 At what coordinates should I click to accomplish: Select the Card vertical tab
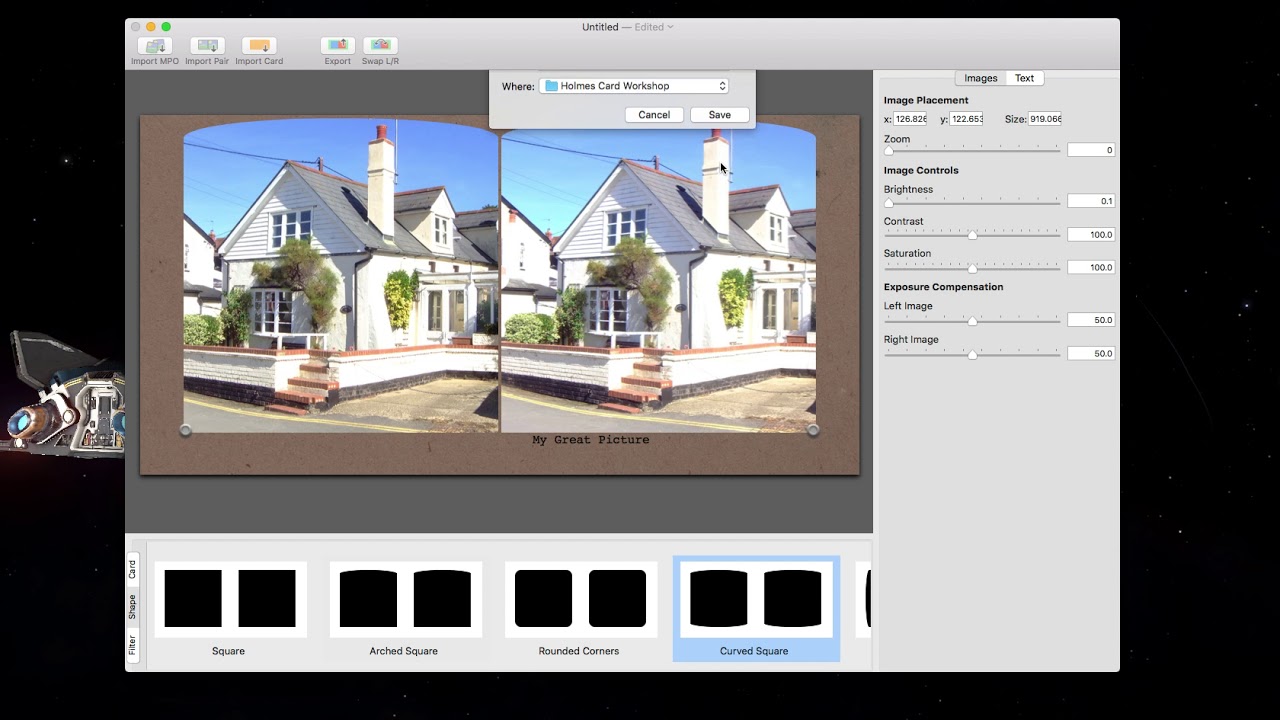[132, 569]
